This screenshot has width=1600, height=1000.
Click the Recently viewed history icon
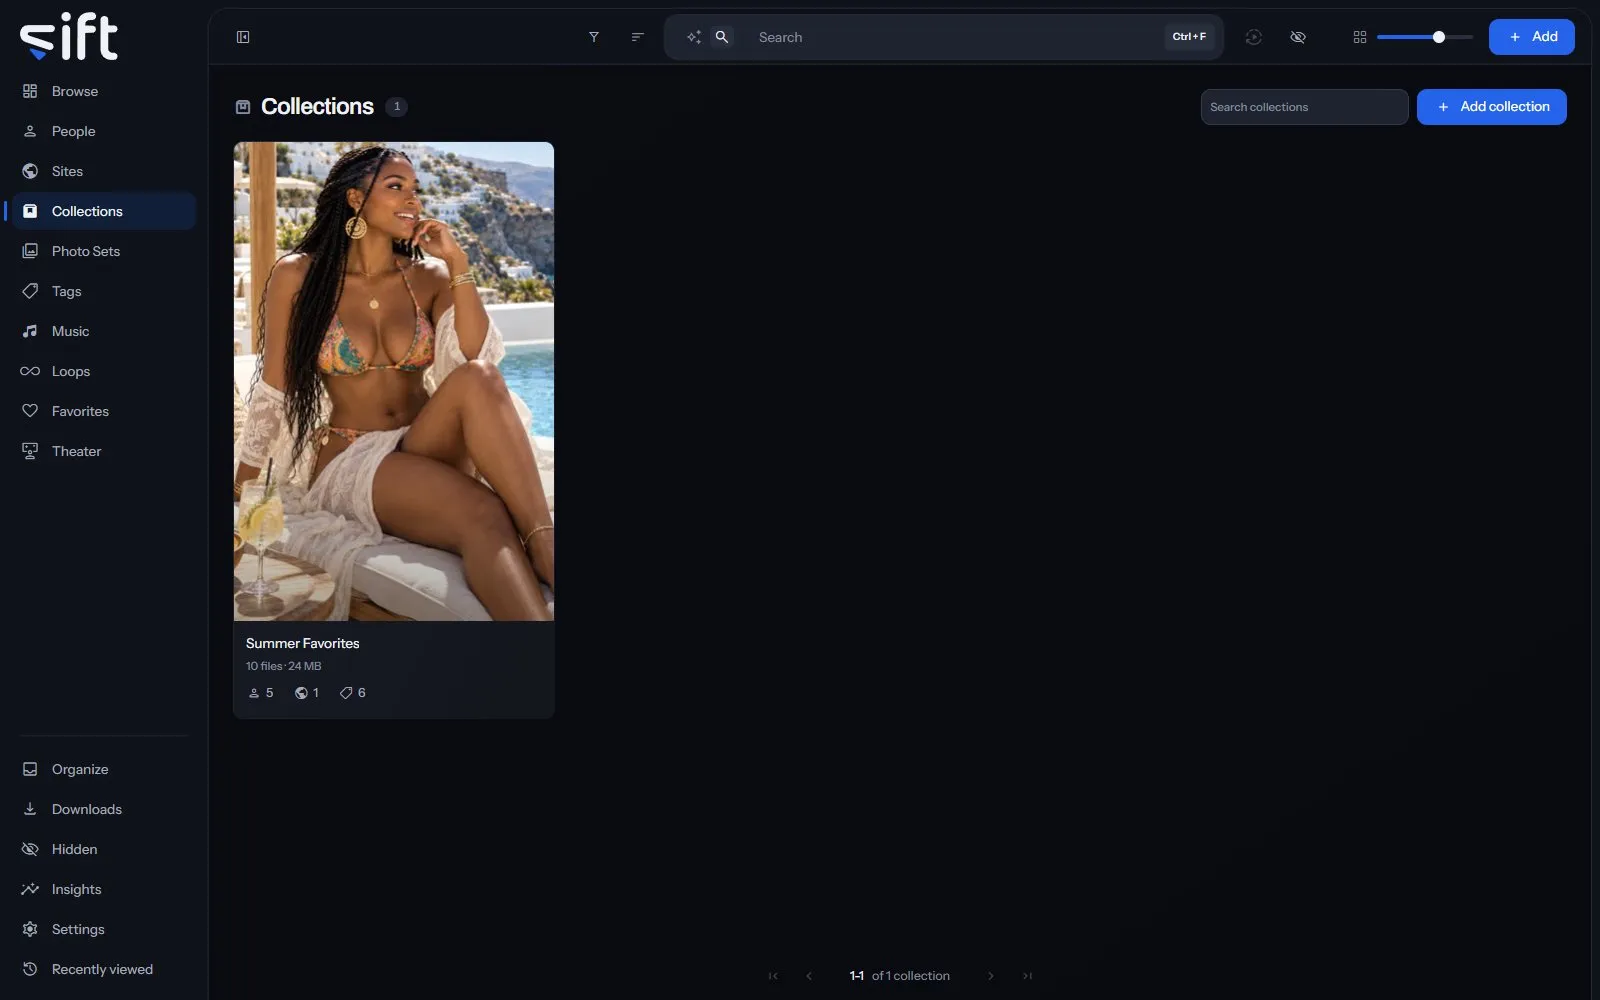(x=30, y=969)
